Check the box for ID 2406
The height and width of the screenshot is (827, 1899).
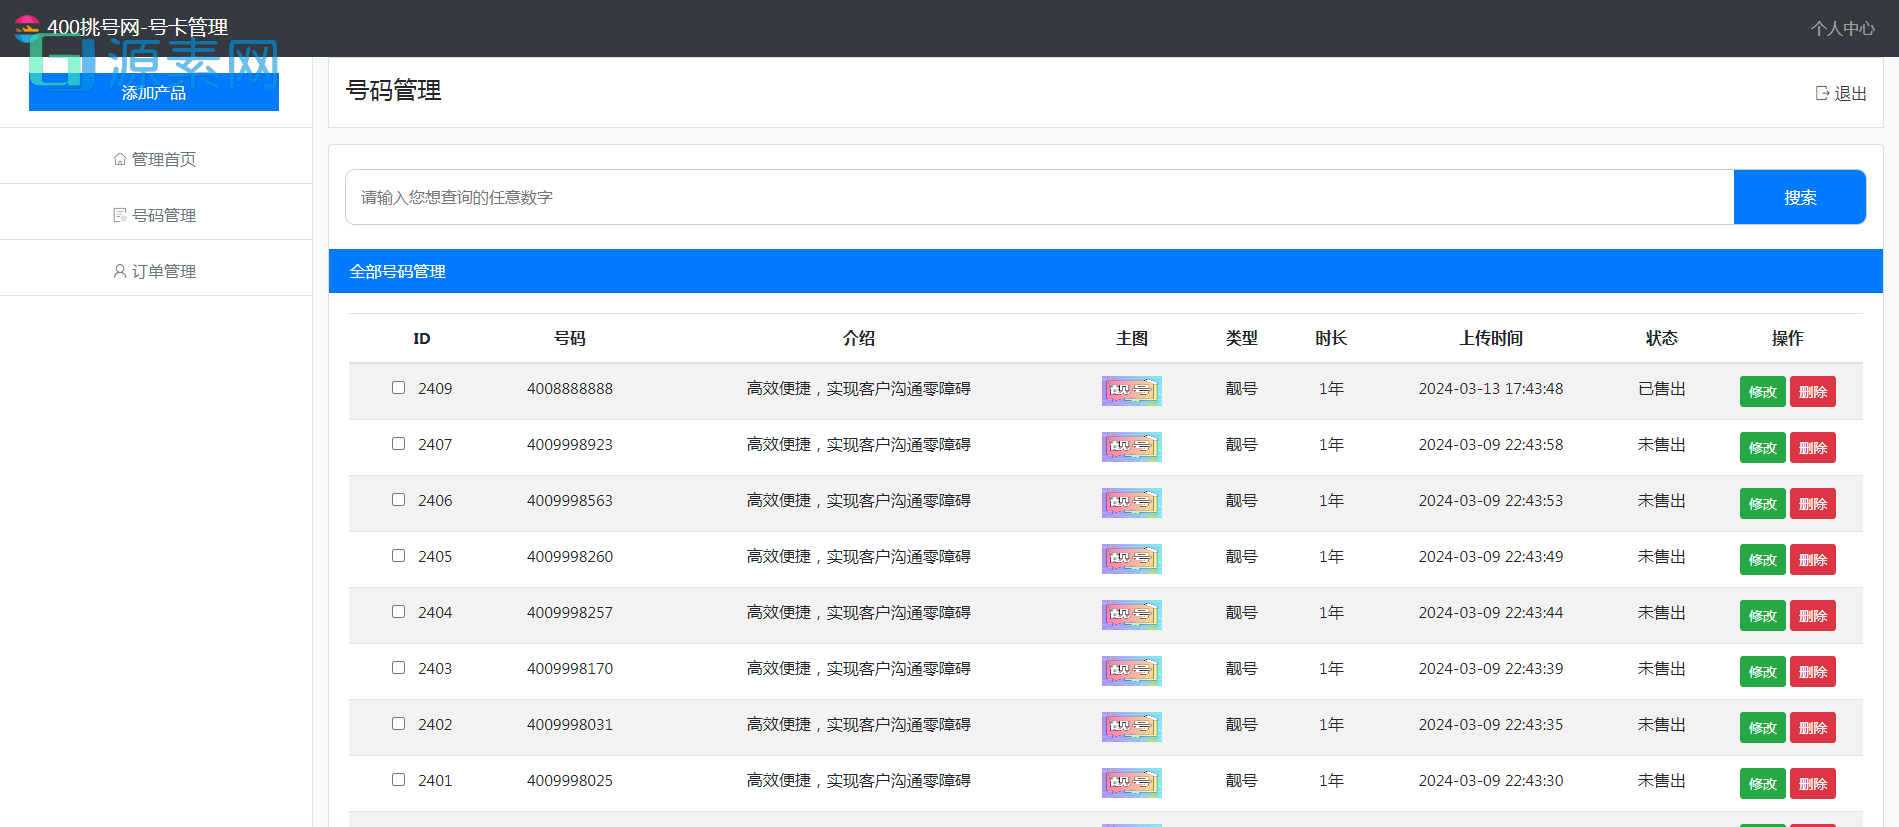[x=398, y=499]
